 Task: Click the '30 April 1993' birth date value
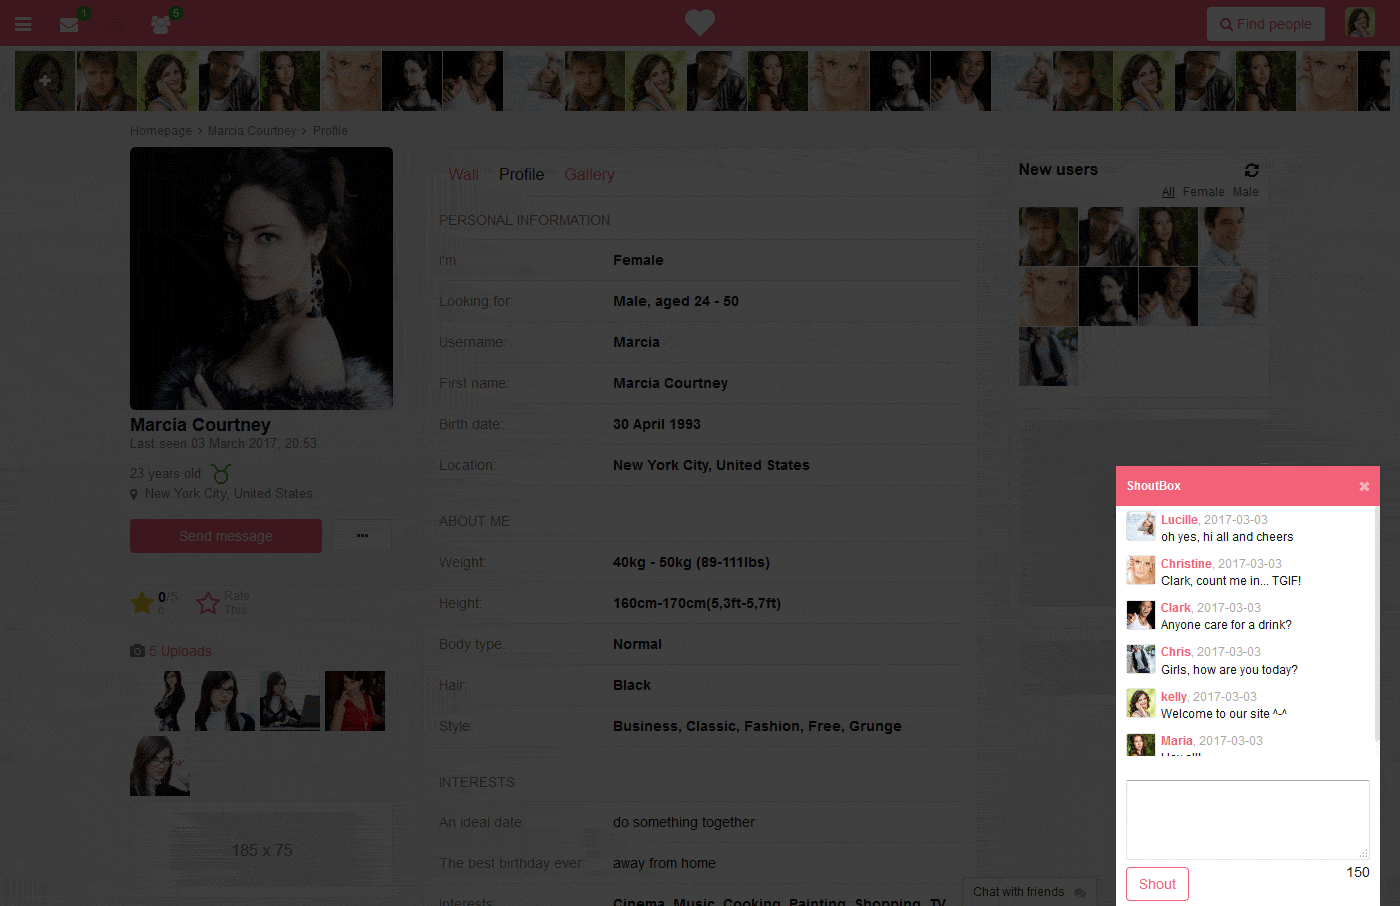click(x=657, y=424)
